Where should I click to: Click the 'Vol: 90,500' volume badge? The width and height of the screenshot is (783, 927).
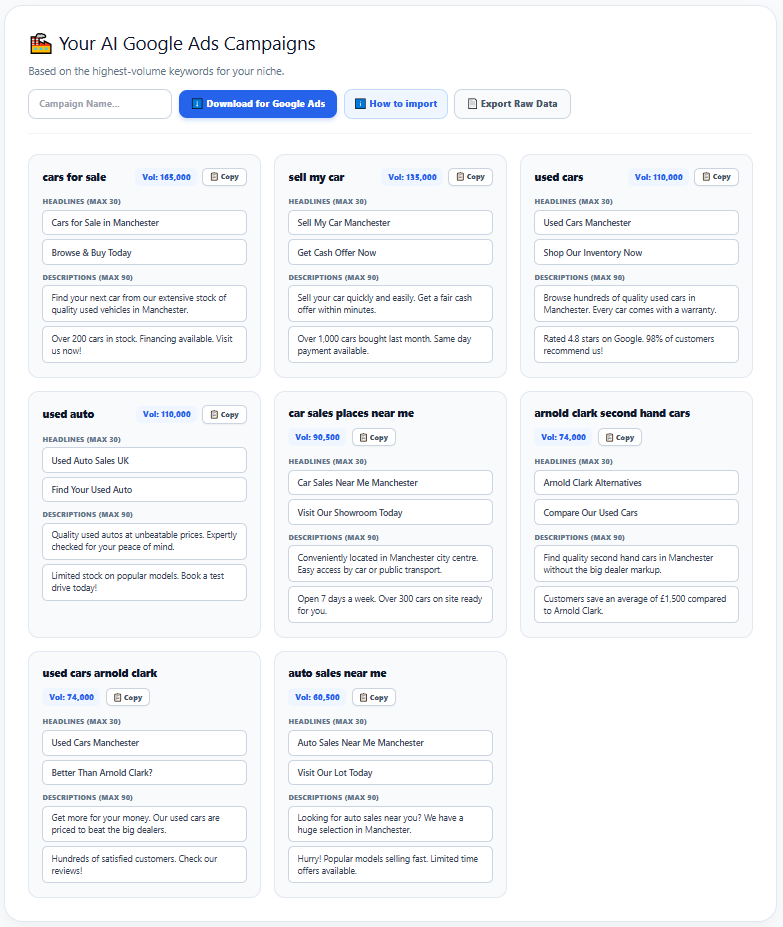318,437
